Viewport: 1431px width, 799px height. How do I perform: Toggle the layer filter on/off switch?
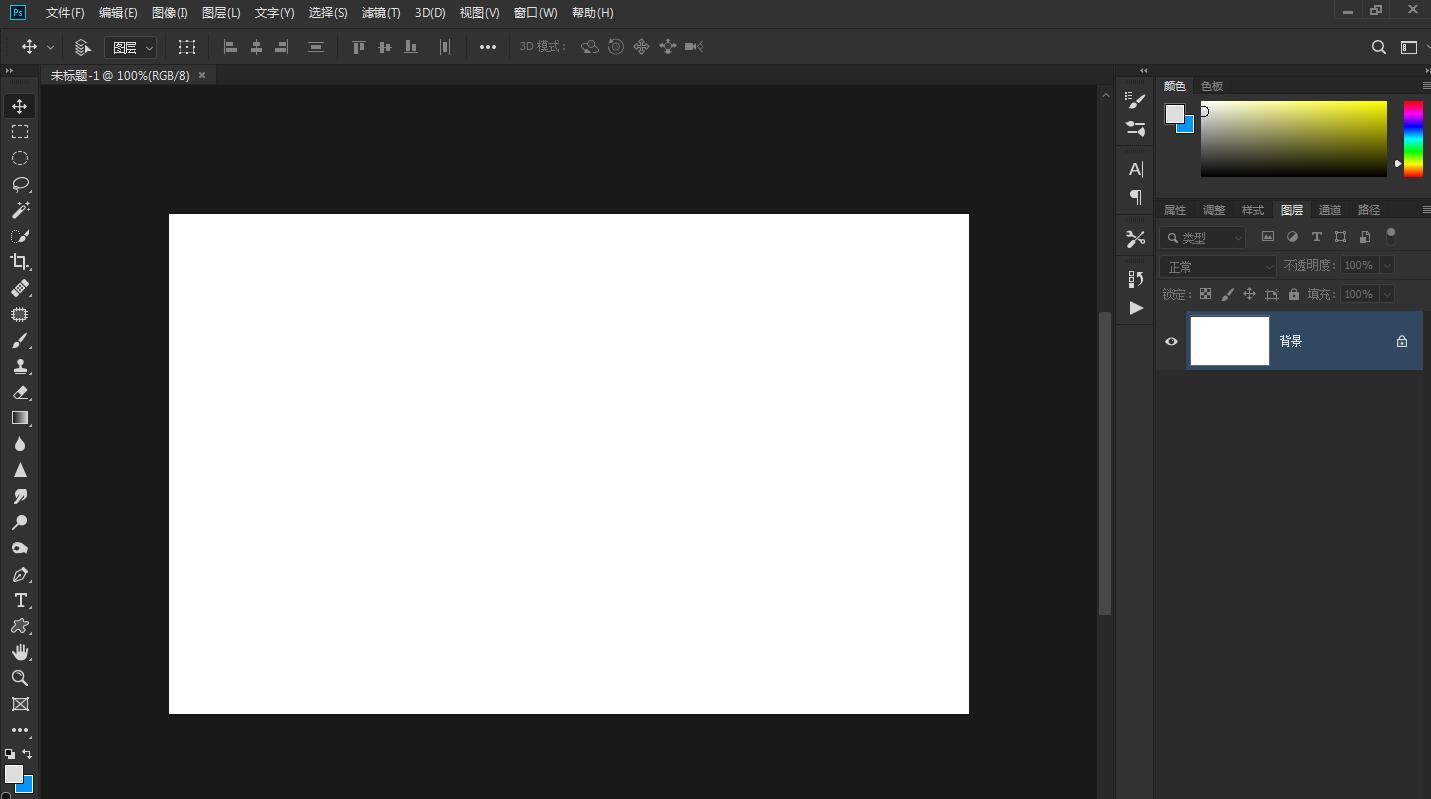coord(1390,236)
